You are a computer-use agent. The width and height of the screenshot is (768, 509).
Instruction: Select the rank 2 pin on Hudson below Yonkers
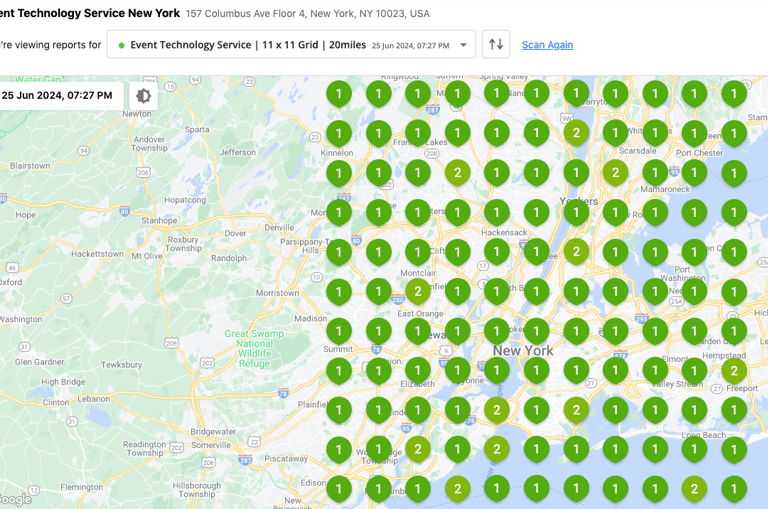576,252
